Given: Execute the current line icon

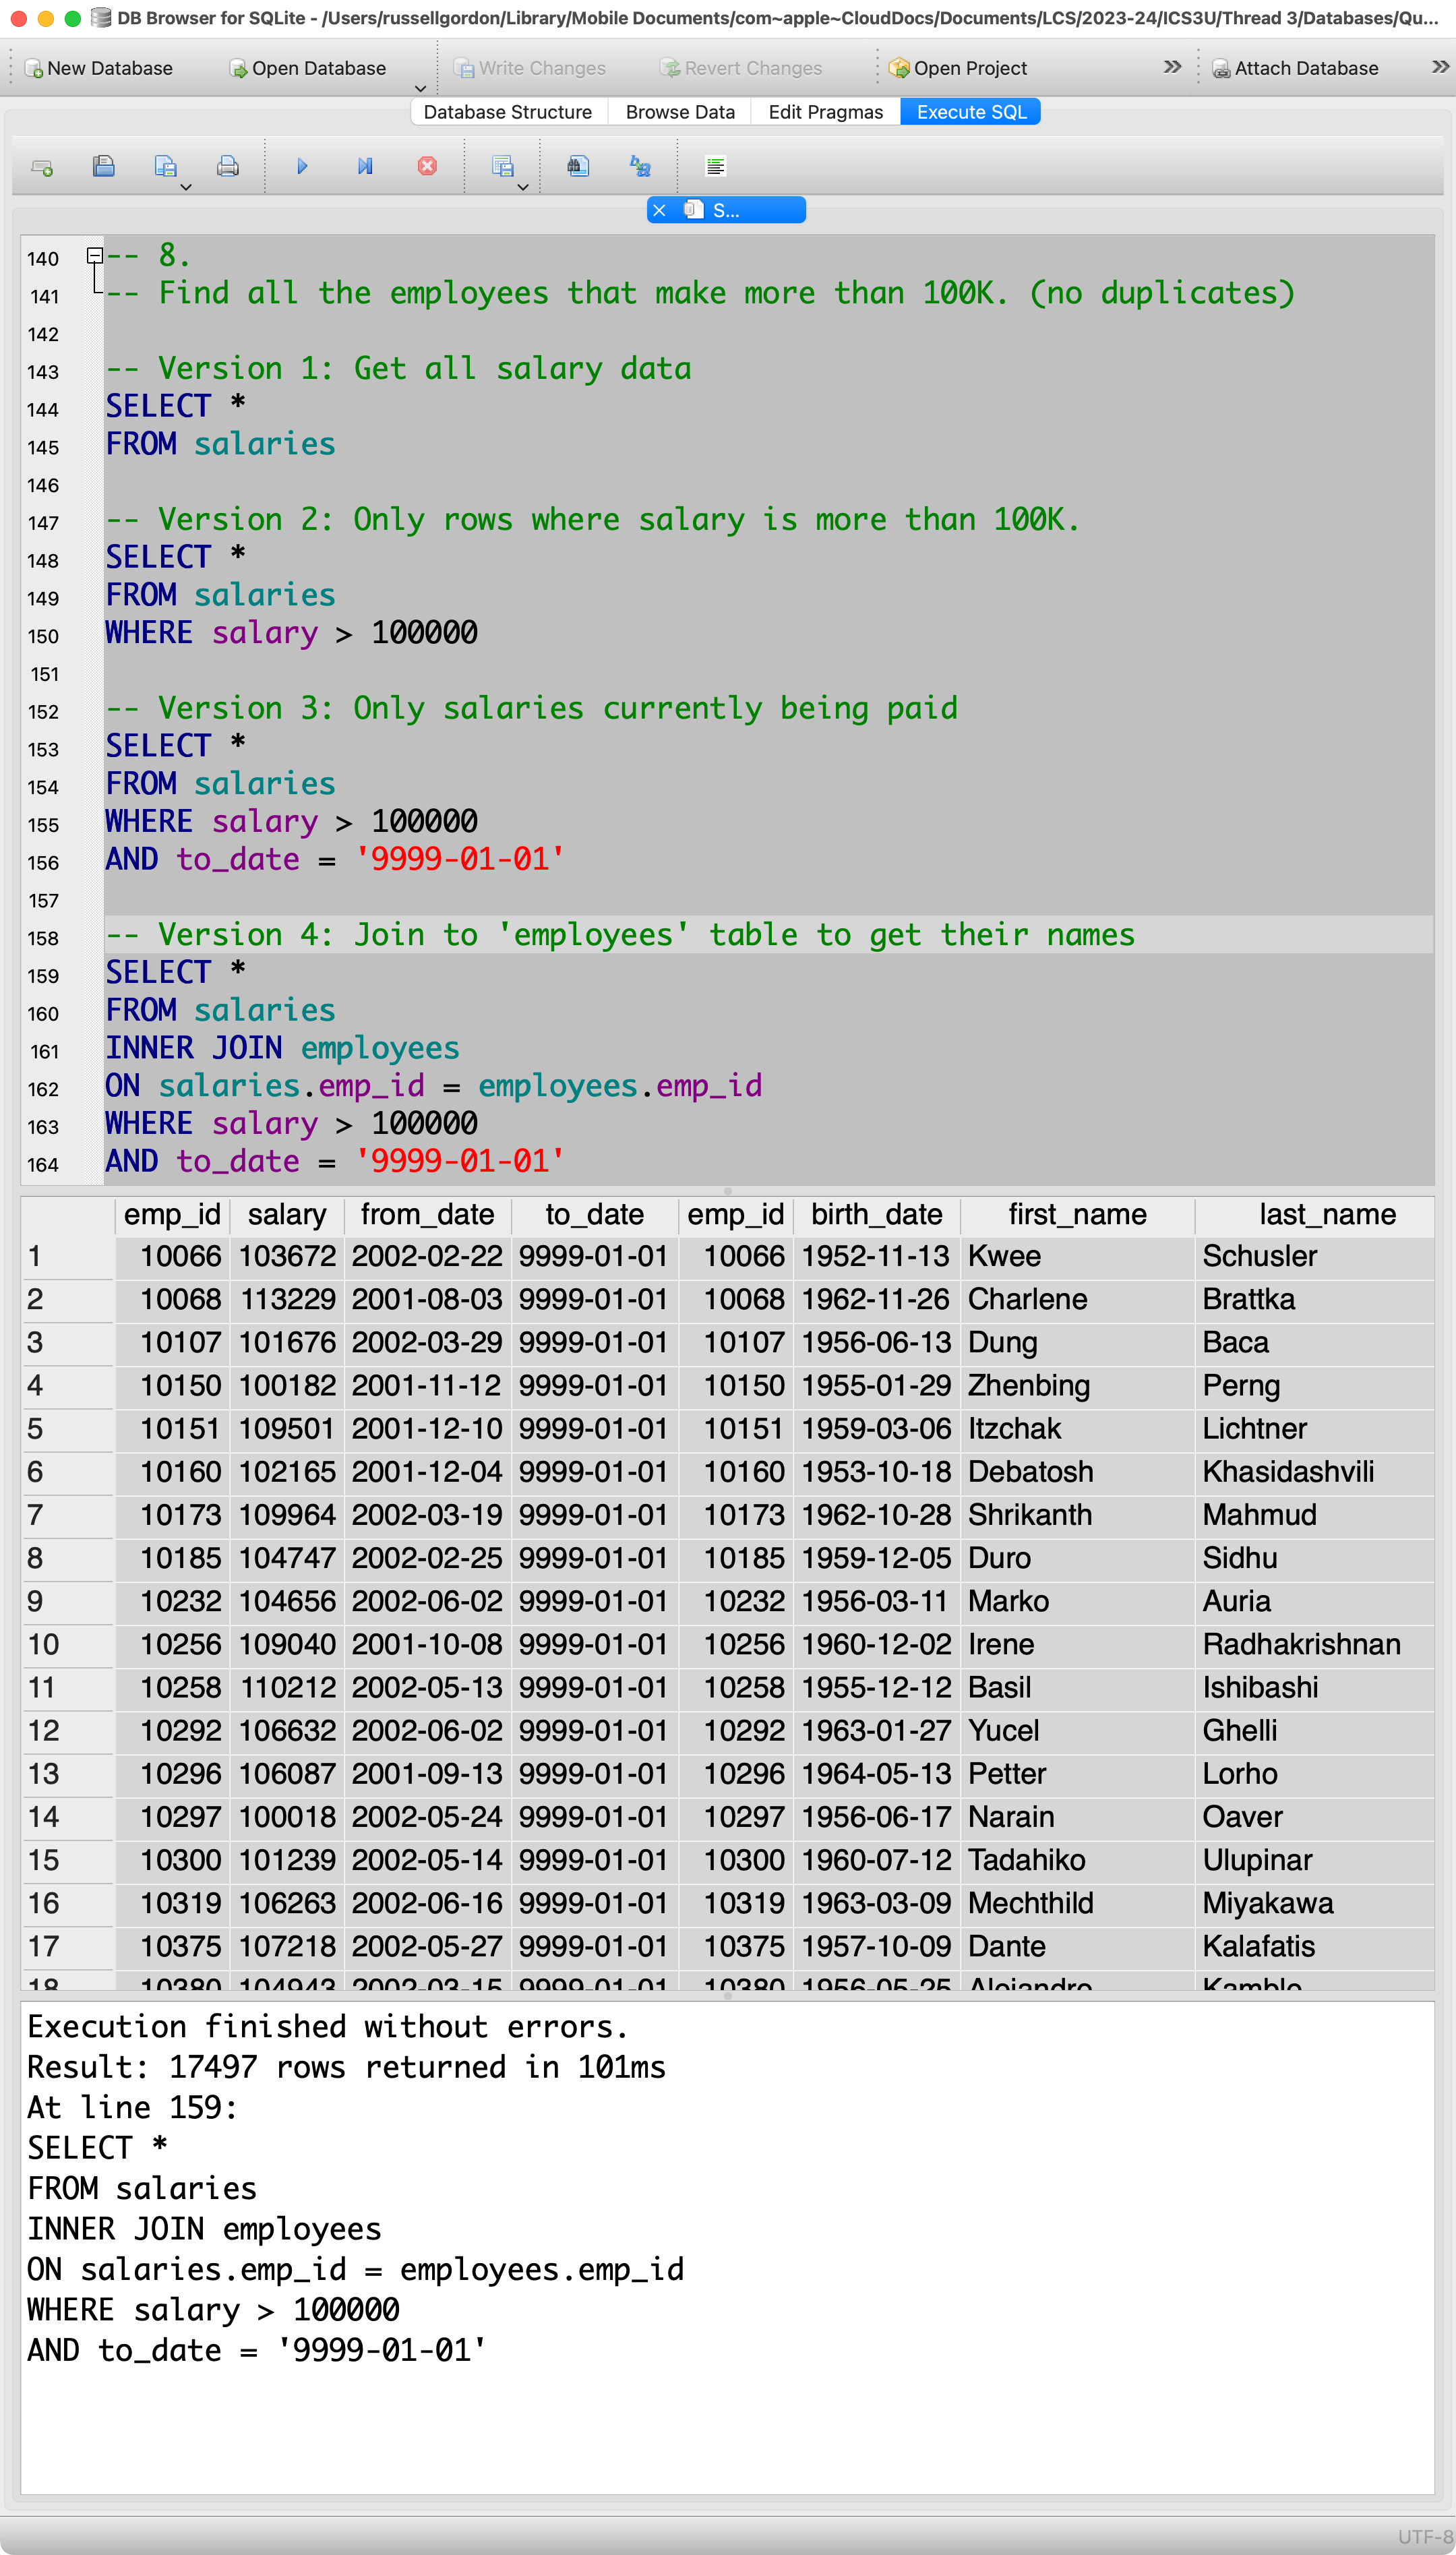Looking at the screenshot, I should (365, 167).
